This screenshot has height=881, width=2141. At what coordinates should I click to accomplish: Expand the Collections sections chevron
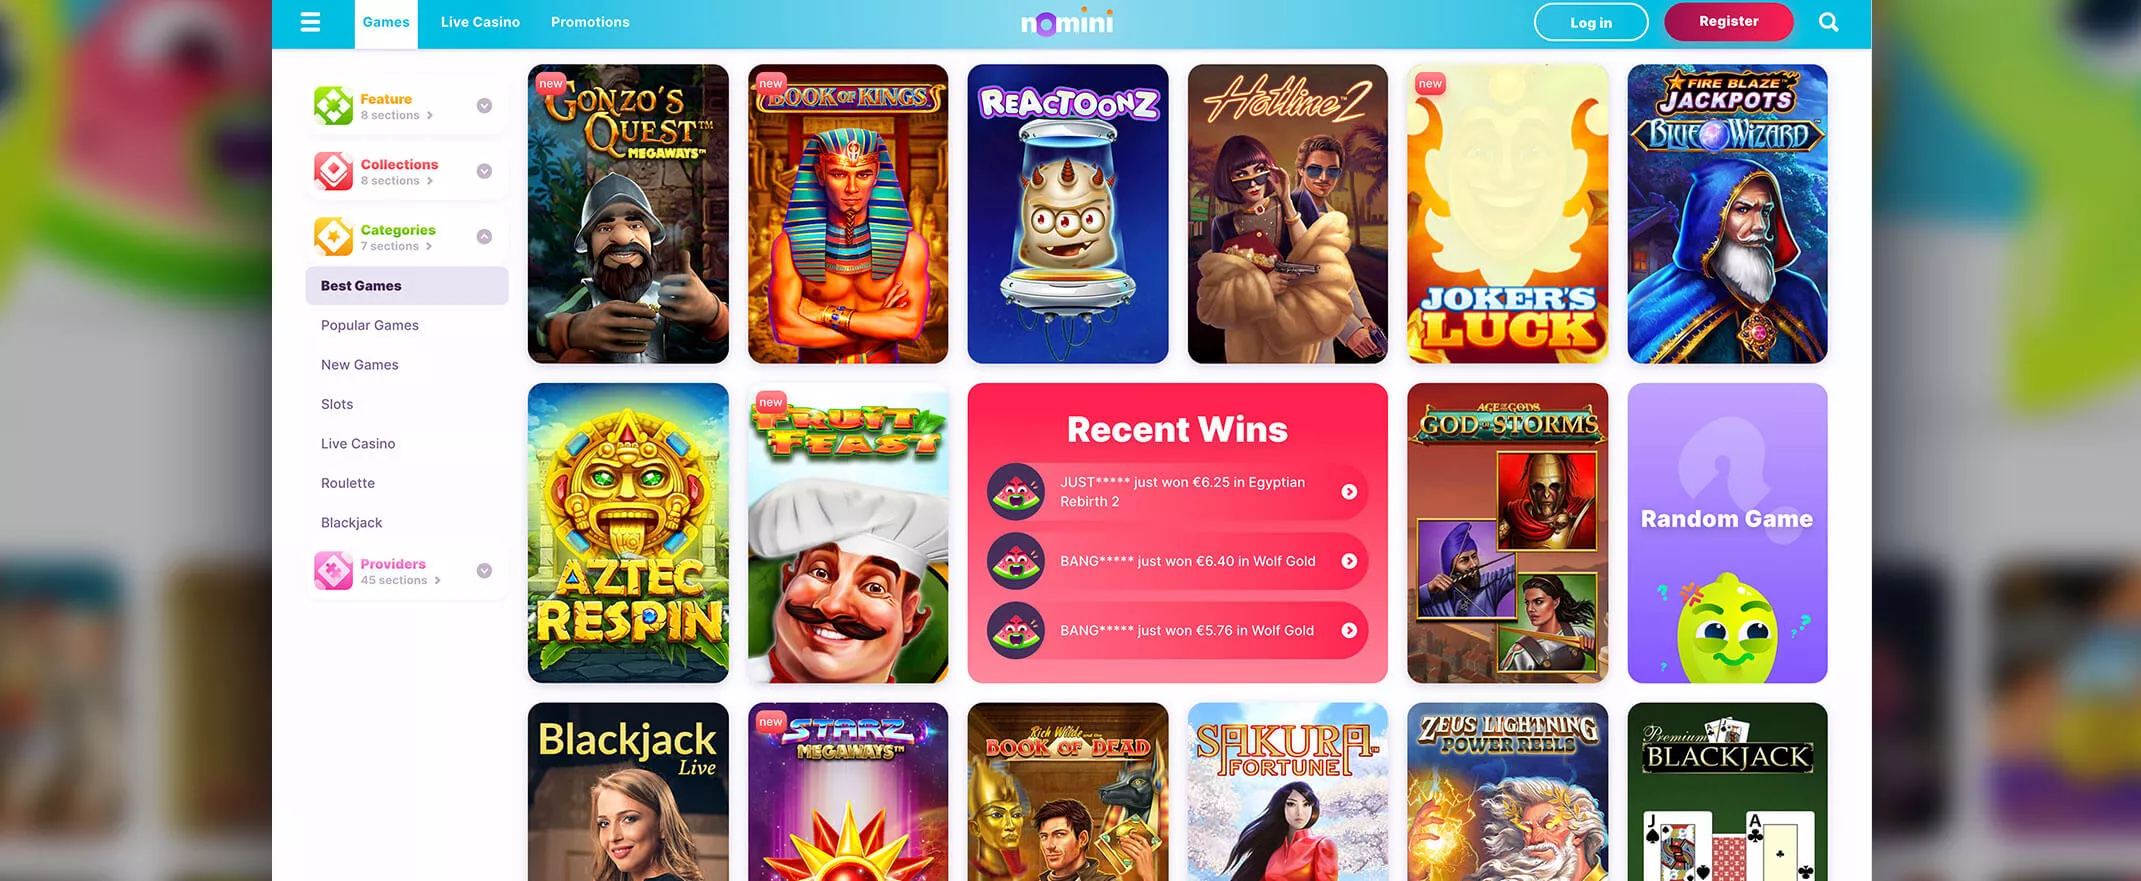pyautogui.click(x=484, y=171)
